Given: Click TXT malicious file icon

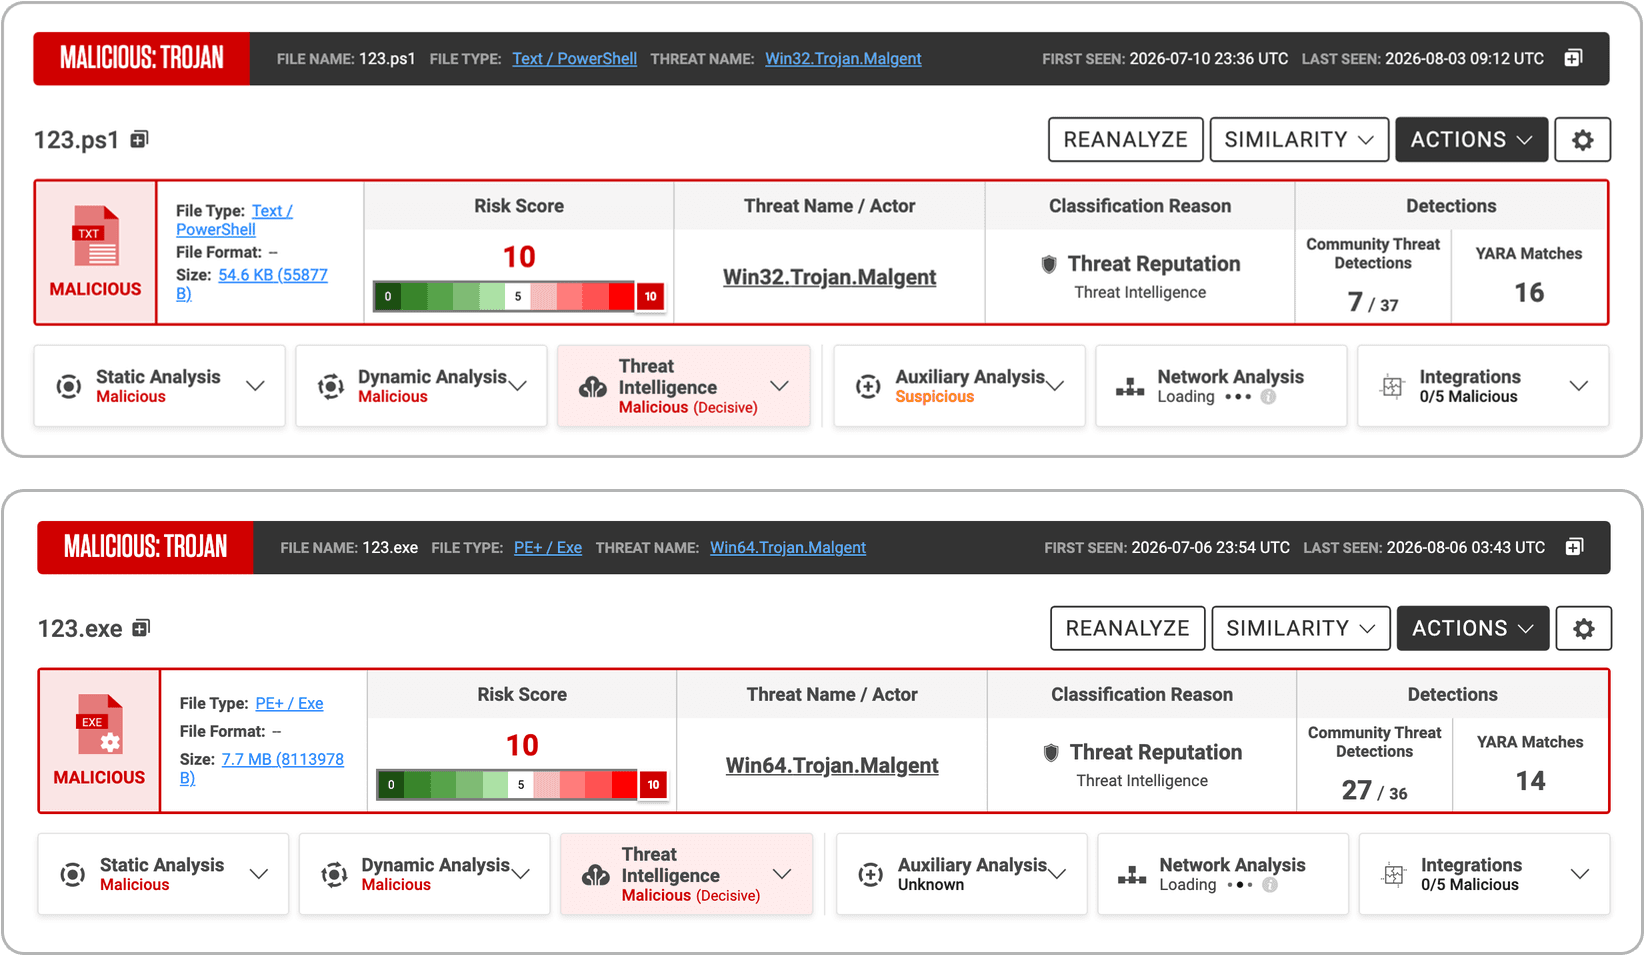Looking at the screenshot, I should [x=96, y=236].
